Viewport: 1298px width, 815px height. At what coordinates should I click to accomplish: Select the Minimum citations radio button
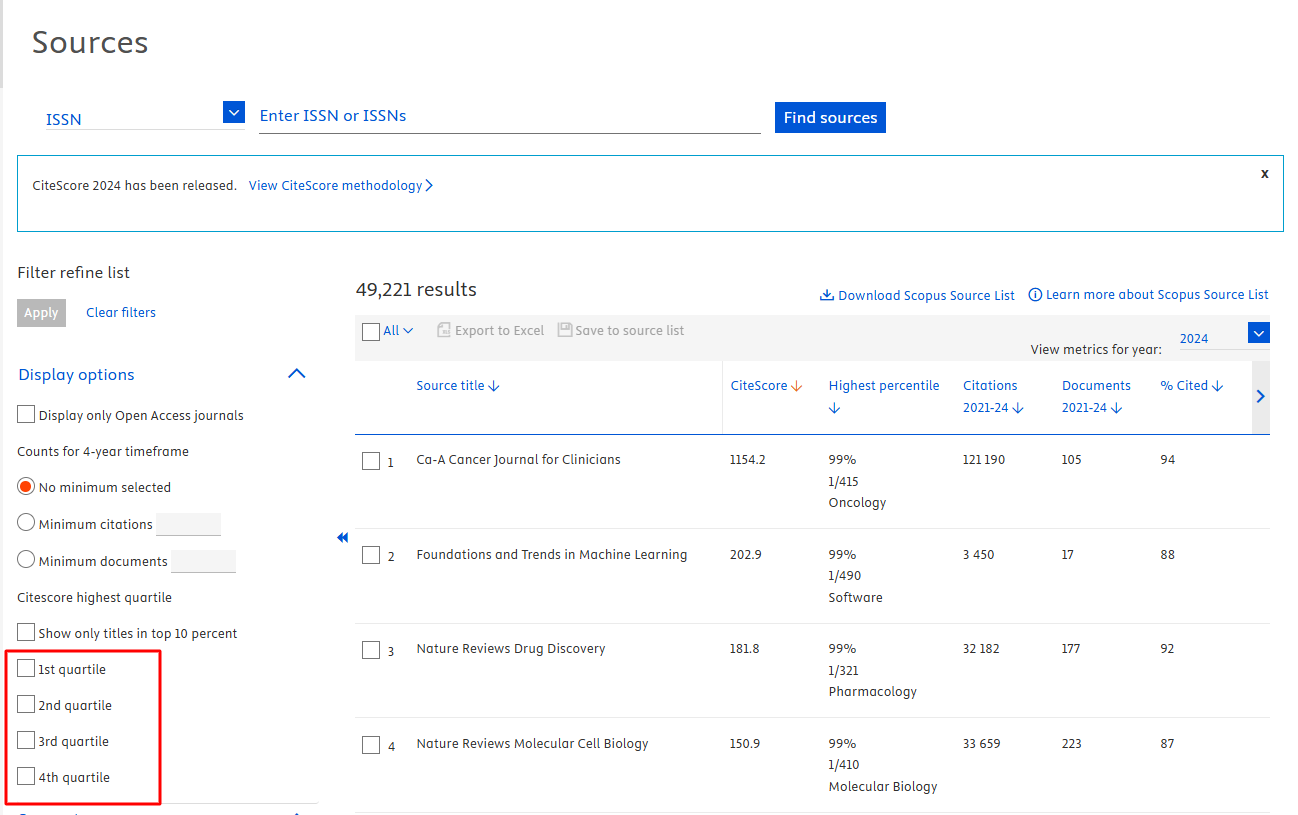click(x=26, y=524)
